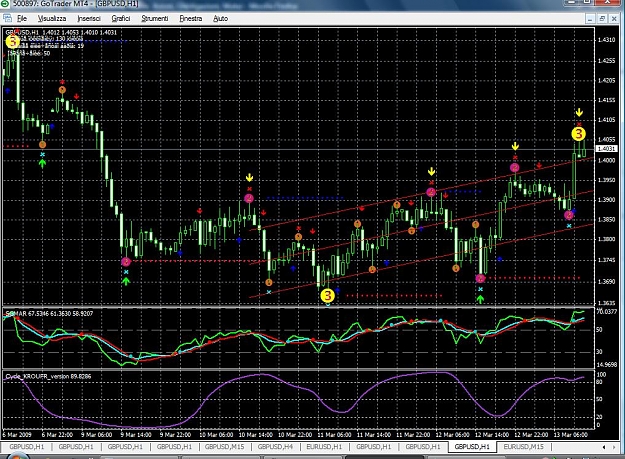Click the 13 Mar 06:00 time axis label

[x=570, y=434]
